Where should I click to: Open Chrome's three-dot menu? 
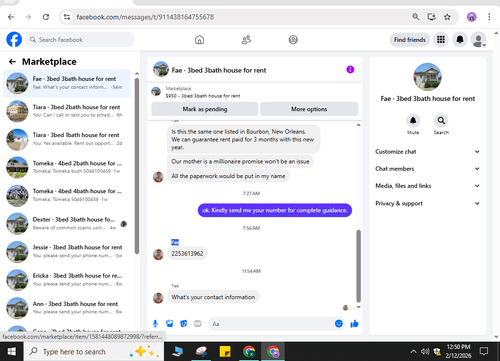pyautogui.click(x=489, y=17)
